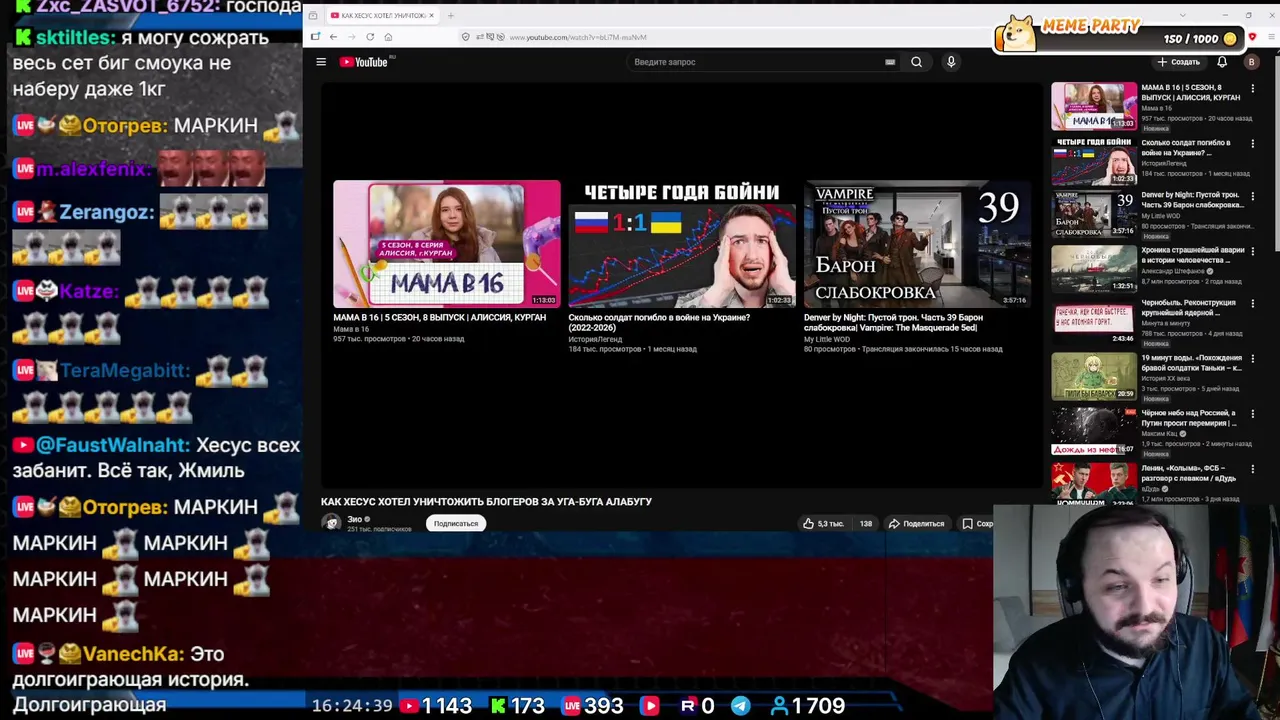The image size is (1280, 720).
Task: Open options menu for Хроника страшнейшей аварии
Action: point(1252,251)
